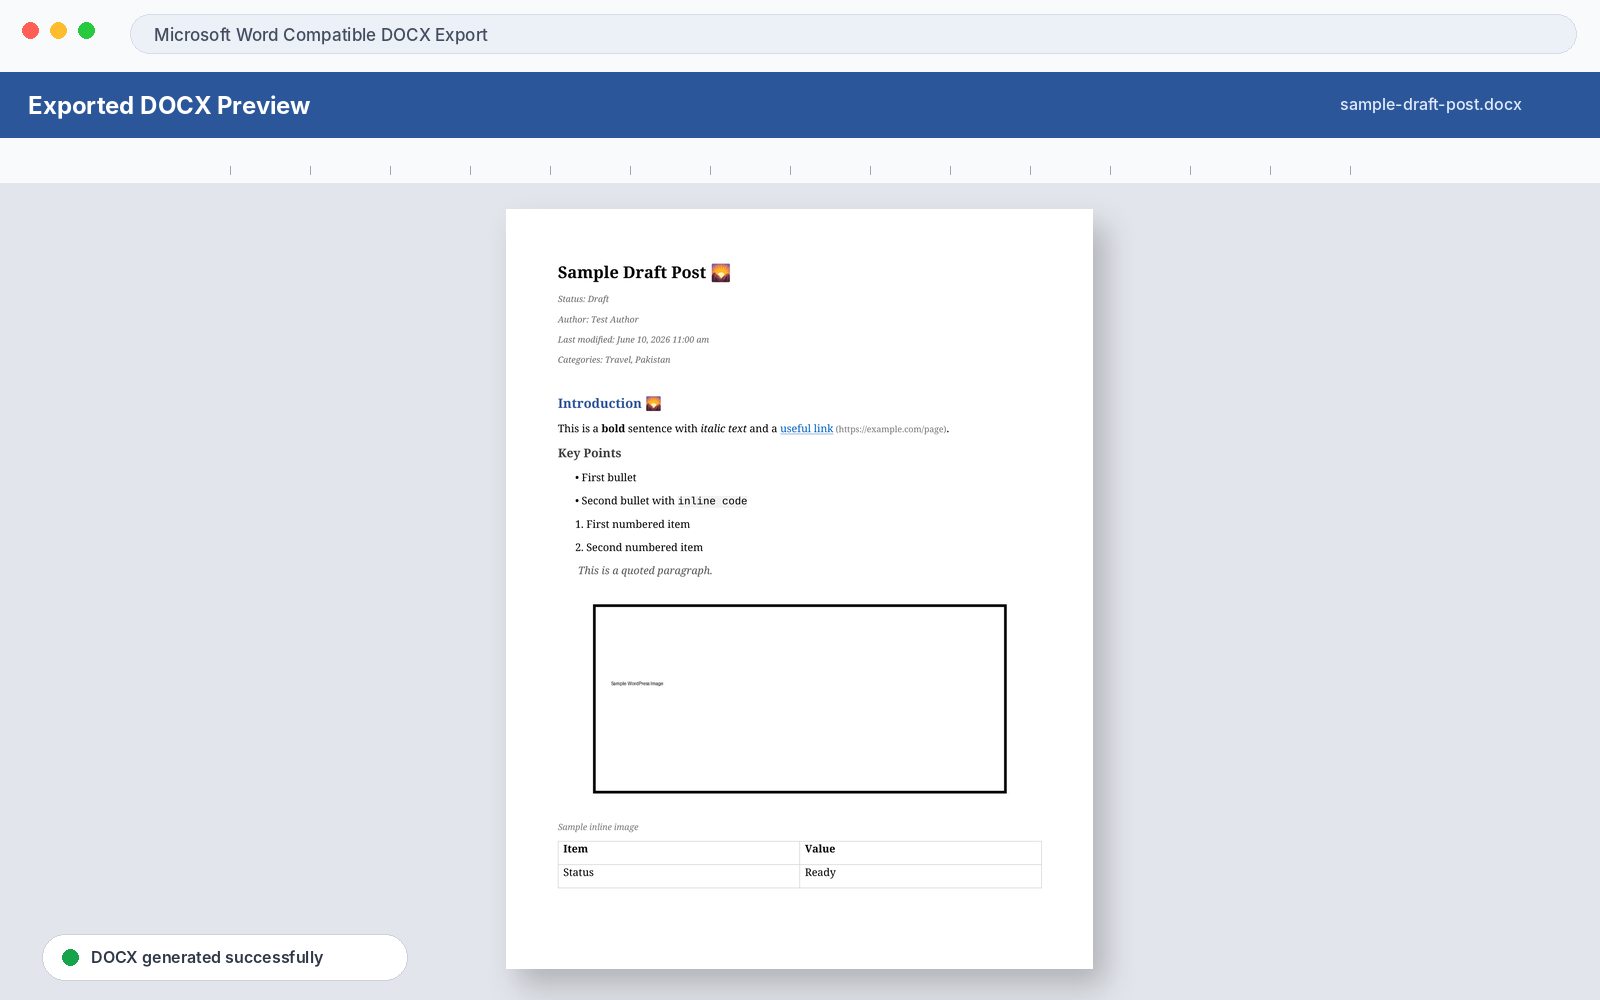
Task: Click the 'Item' table header cell
Action: point(679,852)
